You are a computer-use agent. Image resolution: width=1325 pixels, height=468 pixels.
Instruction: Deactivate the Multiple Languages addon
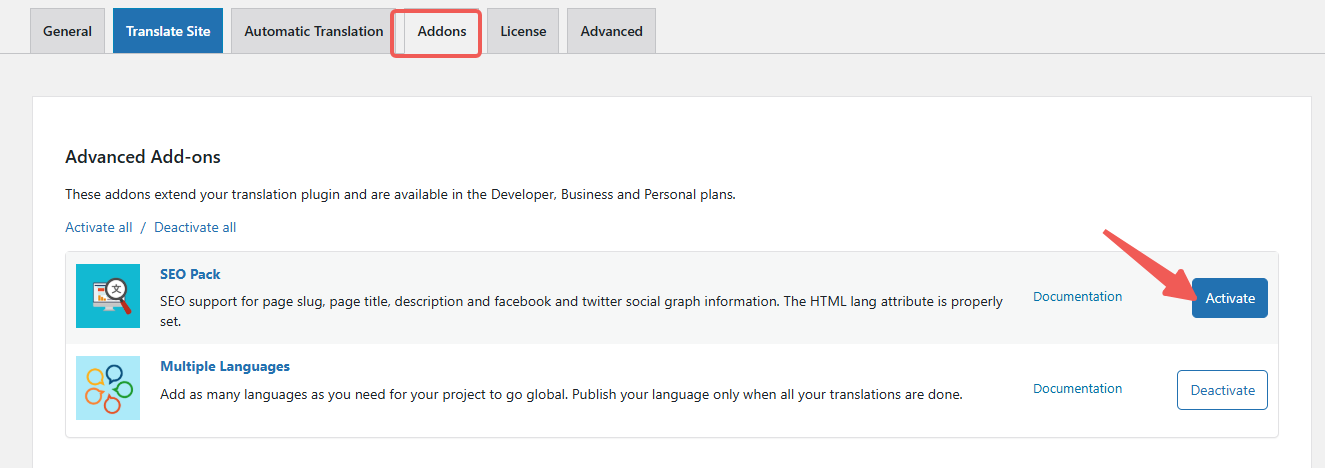coord(1222,390)
